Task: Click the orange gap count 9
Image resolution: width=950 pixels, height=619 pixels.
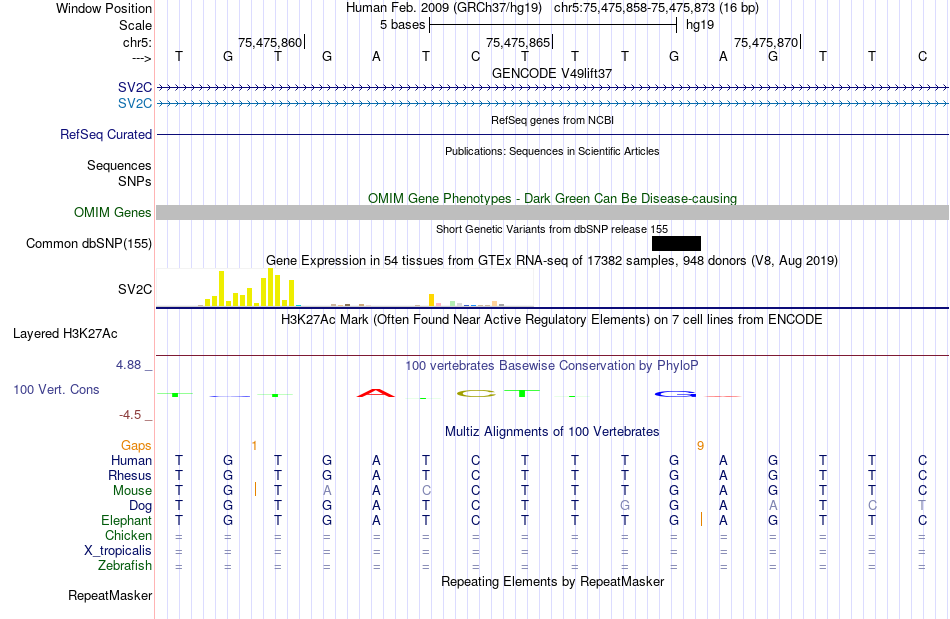Action: pyautogui.click(x=700, y=446)
